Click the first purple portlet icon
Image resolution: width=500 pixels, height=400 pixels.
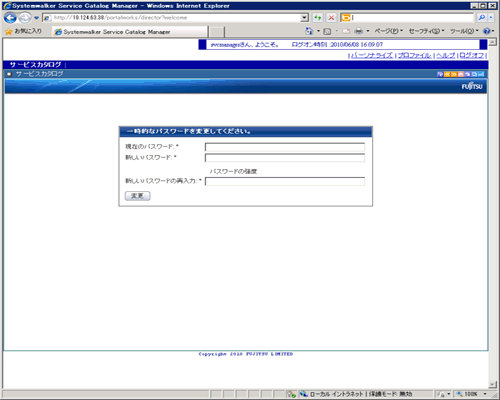tap(440, 74)
